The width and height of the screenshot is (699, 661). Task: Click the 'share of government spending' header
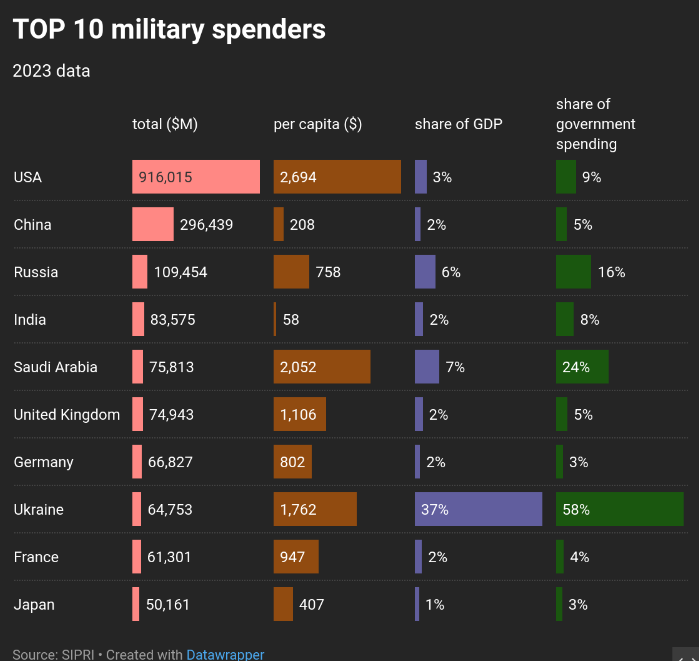(595, 124)
